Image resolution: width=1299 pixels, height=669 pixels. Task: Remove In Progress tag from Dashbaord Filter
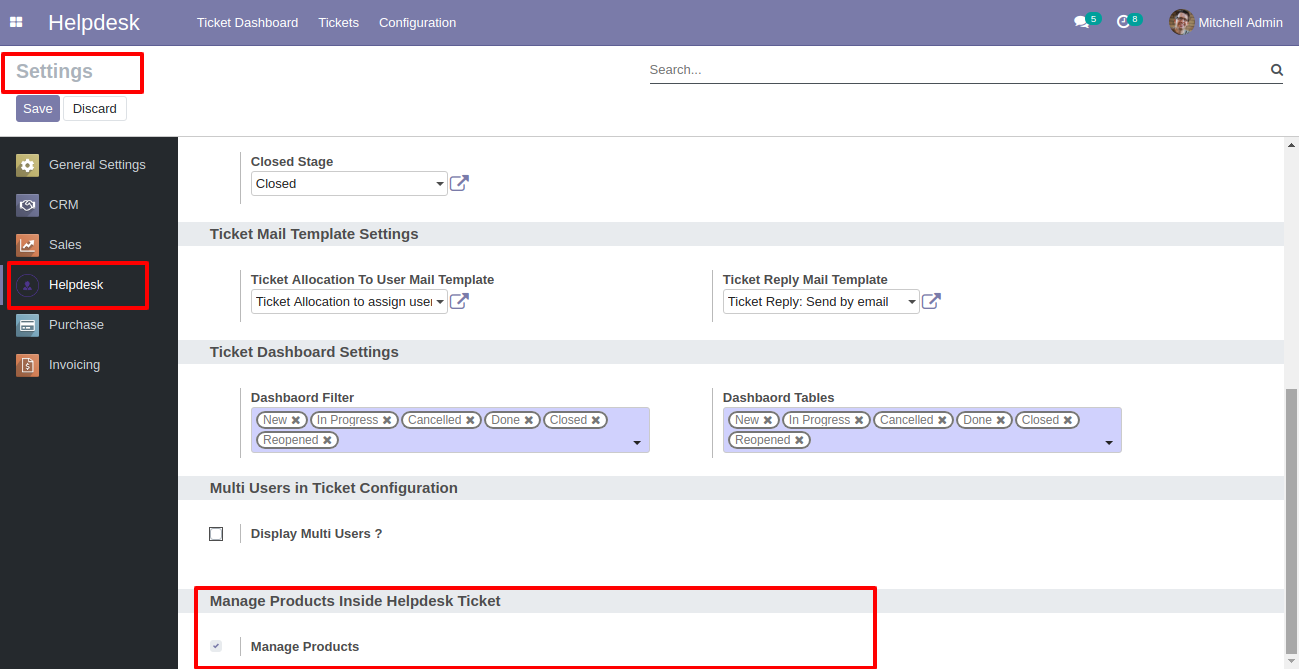point(387,420)
